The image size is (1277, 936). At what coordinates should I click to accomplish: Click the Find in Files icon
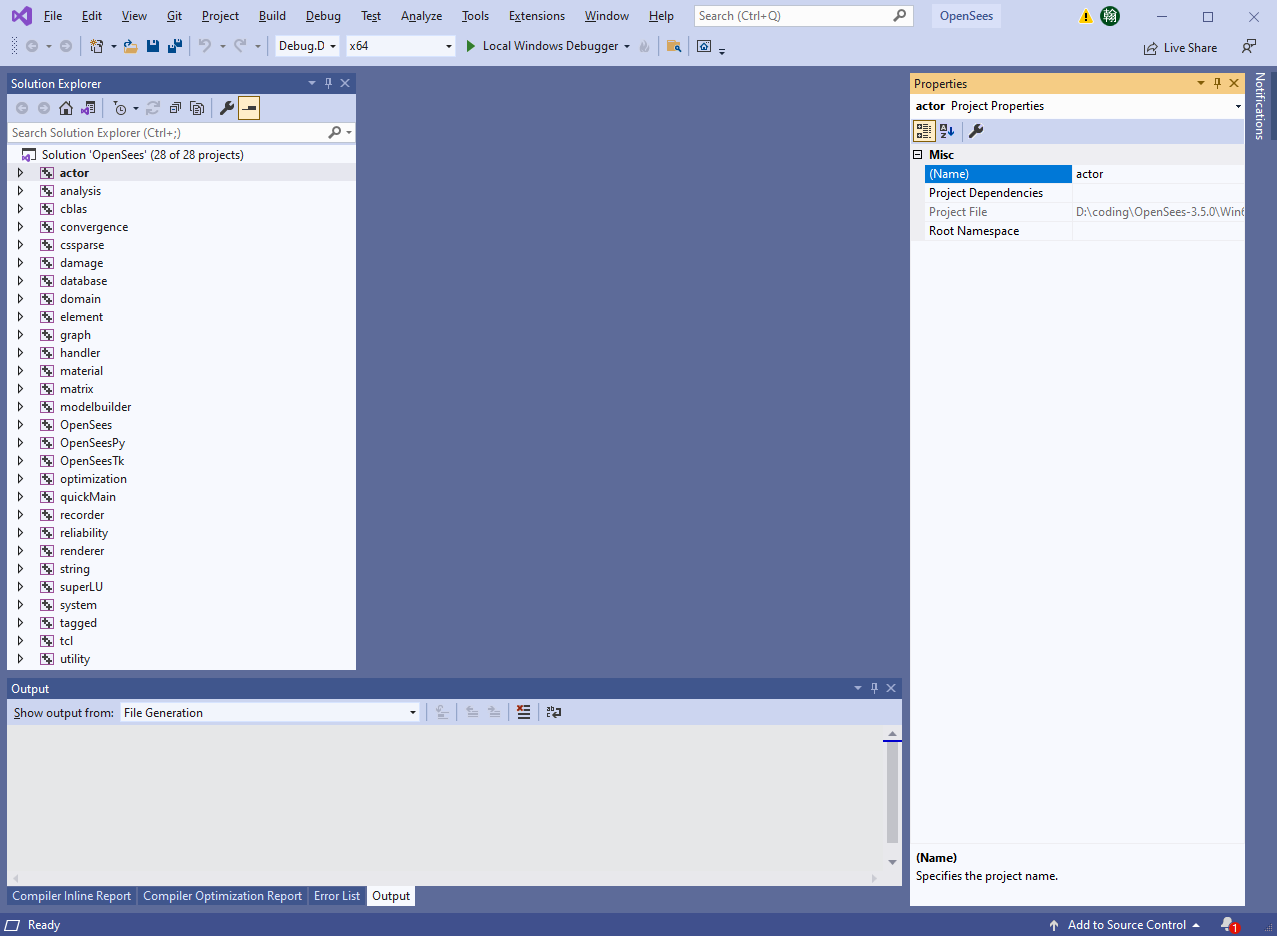pyautogui.click(x=674, y=46)
